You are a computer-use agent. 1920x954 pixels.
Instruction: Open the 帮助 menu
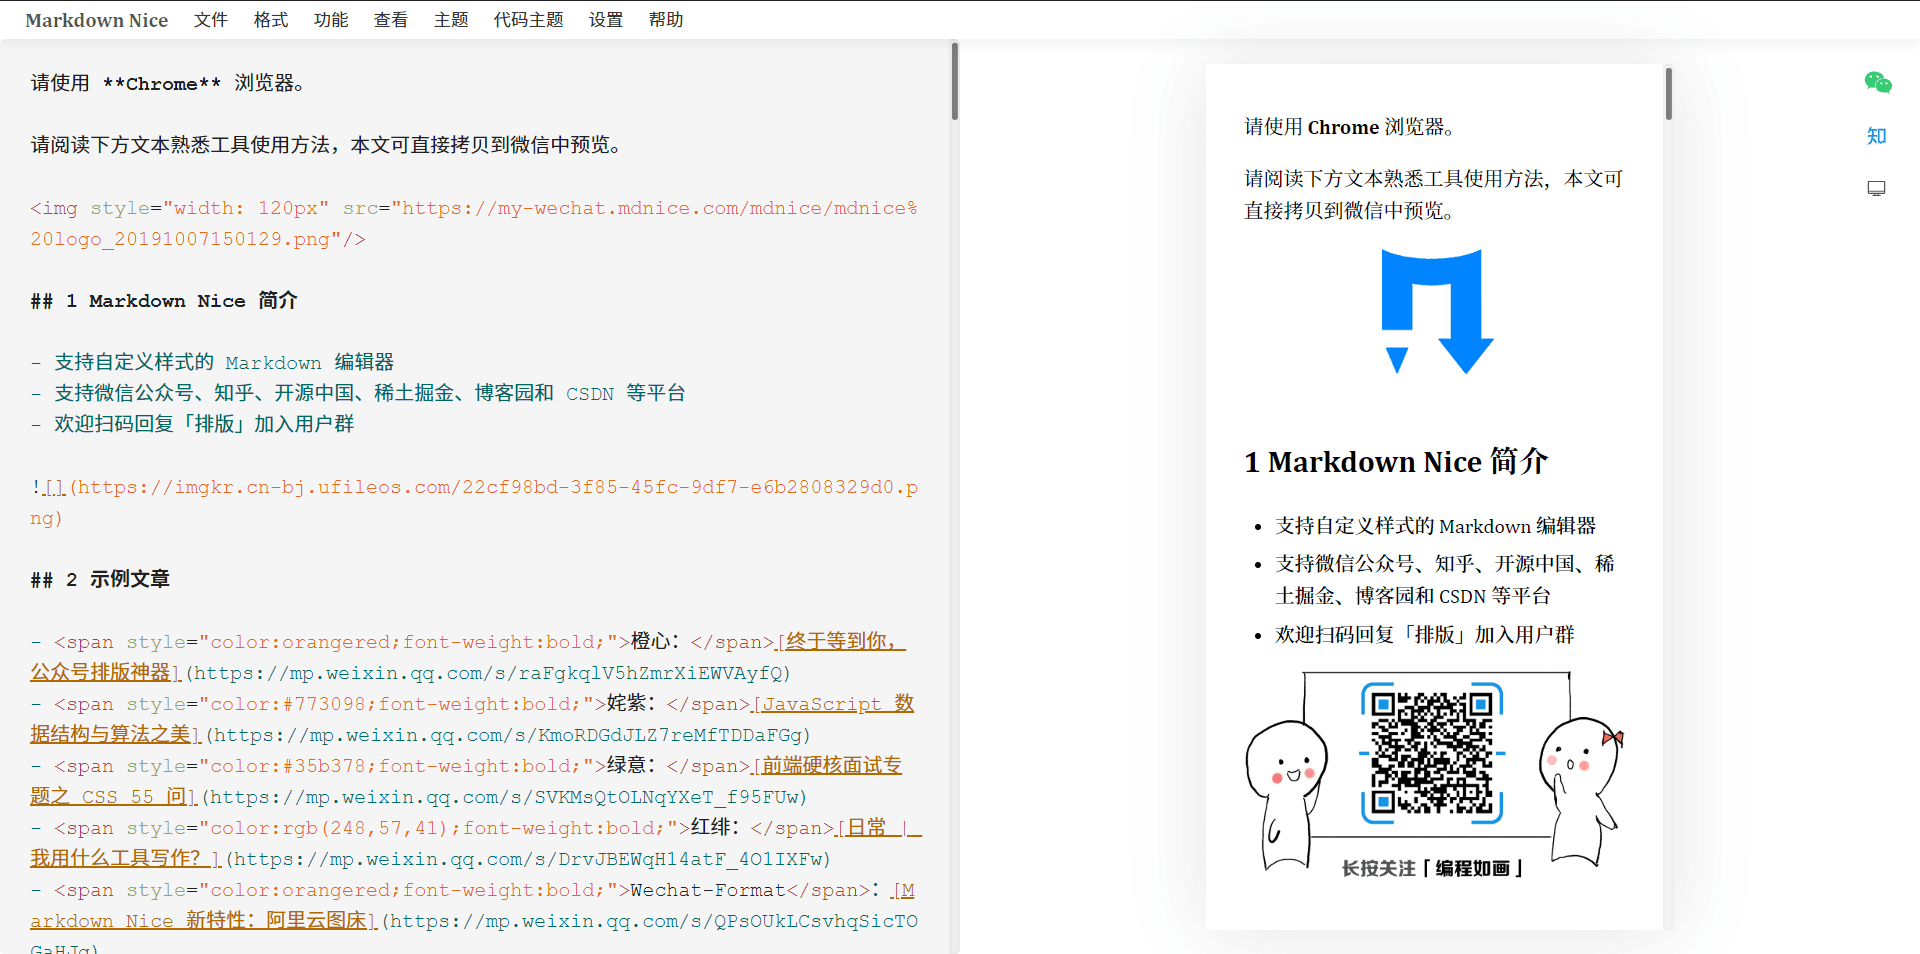[x=666, y=20]
